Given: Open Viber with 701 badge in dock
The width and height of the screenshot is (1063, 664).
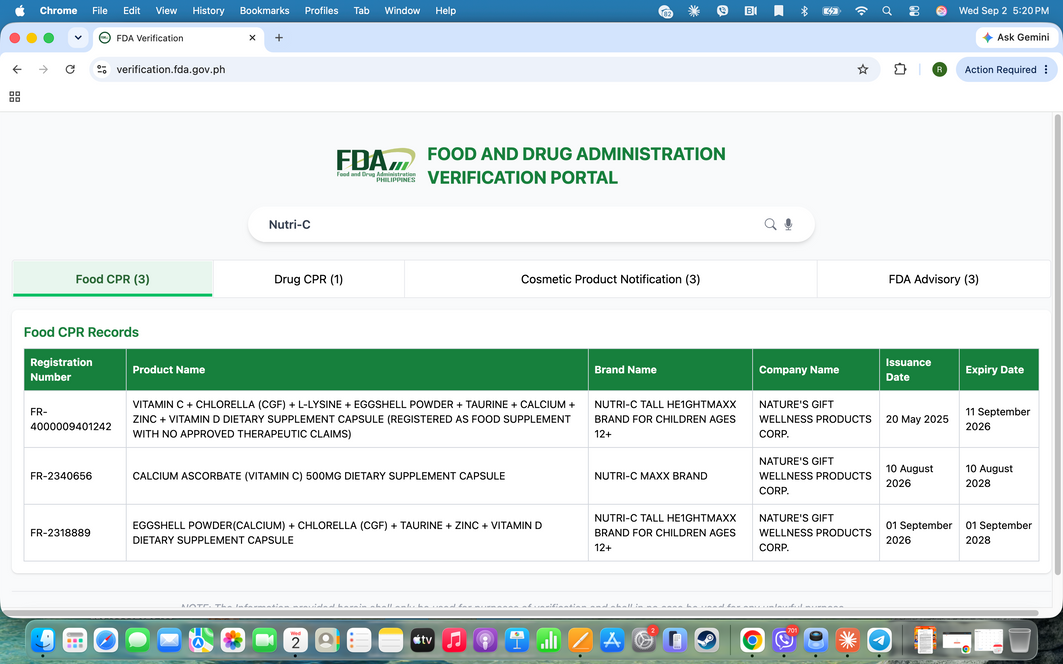Looking at the screenshot, I should 784,640.
